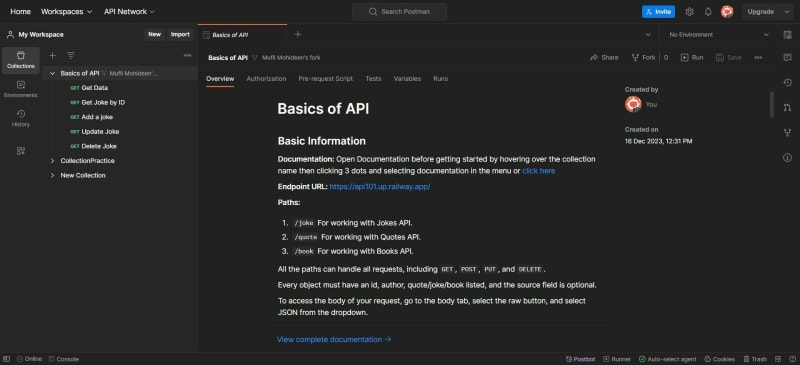Screen dimensions: 800x365
Task: Click the blue Invite button
Action: coord(658,12)
